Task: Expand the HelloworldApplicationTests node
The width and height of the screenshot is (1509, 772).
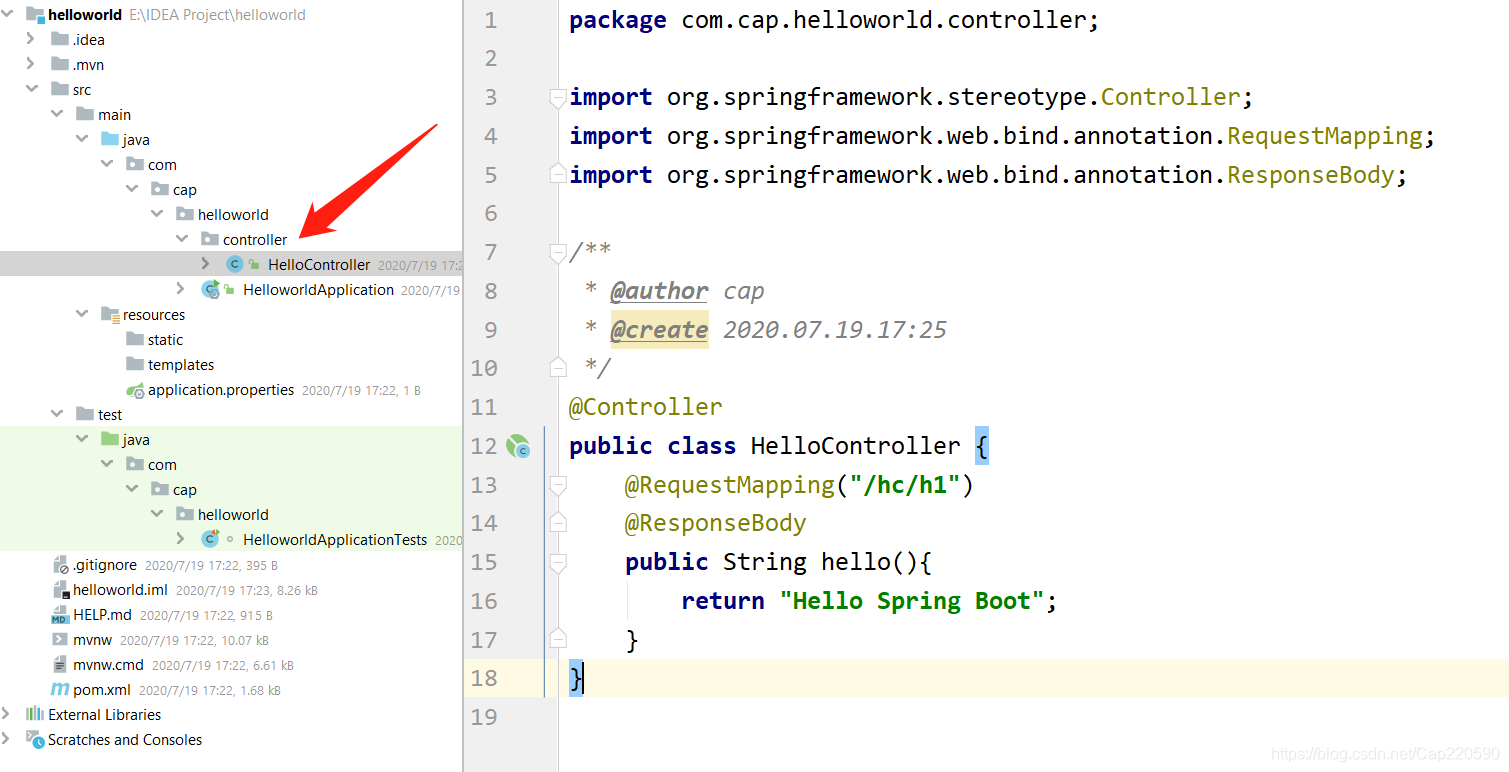Action: 181,539
